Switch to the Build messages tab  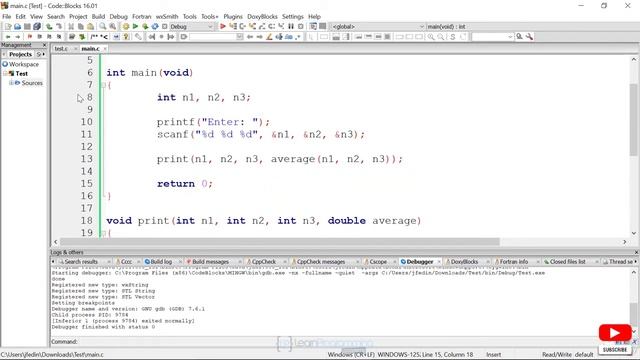click(210, 262)
